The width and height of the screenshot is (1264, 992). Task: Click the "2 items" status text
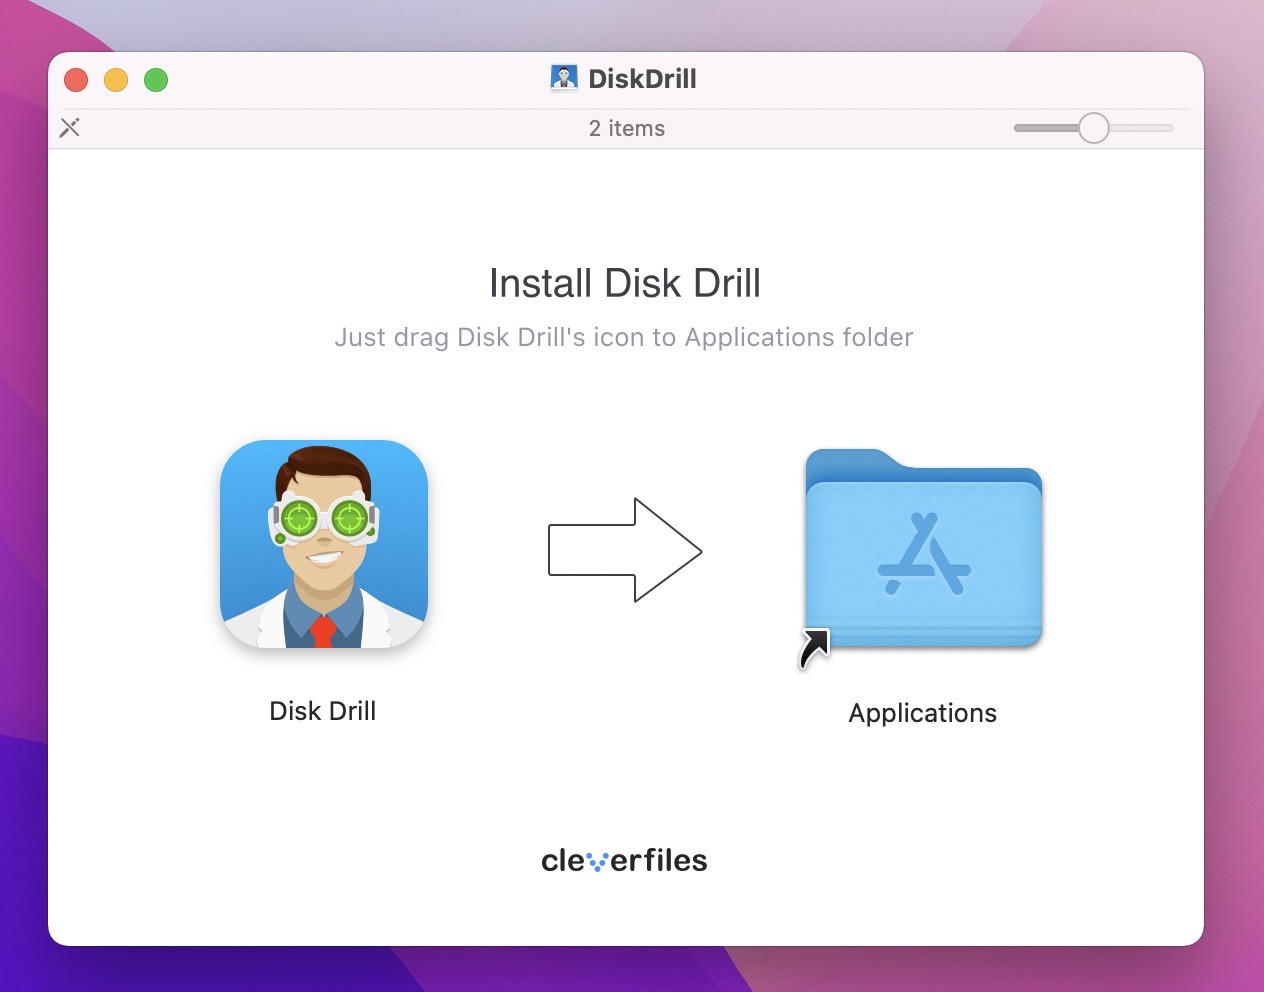(x=627, y=128)
